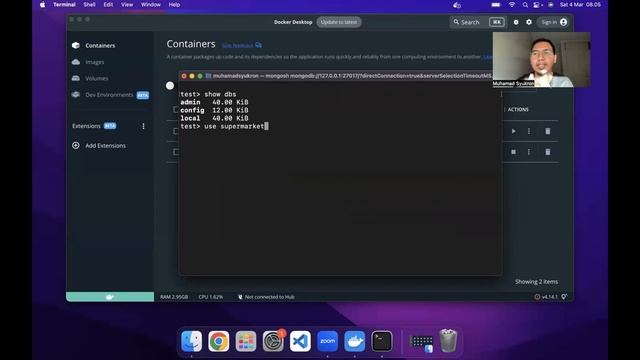Delete the container in the stop-icon row
Image resolution: width=640 pixels, height=360 pixels.
(548, 152)
